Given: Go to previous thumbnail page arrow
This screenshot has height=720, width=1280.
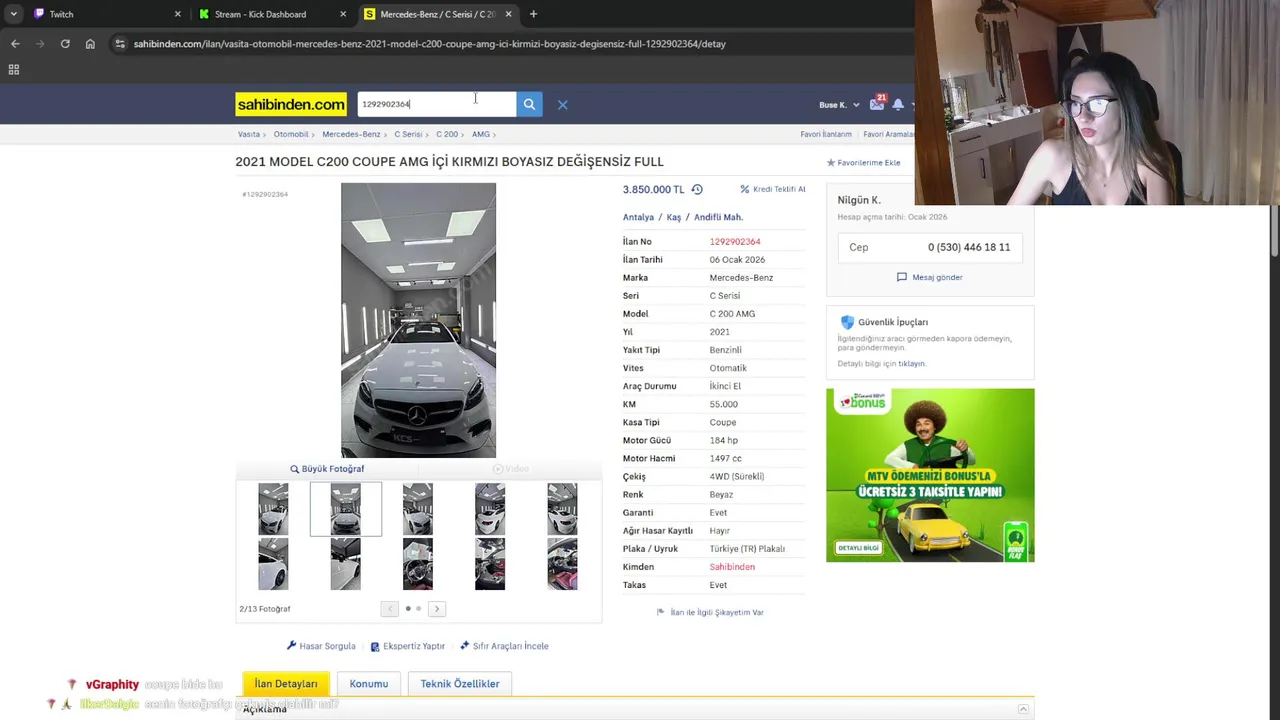Looking at the screenshot, I should [x=390, y=608].
